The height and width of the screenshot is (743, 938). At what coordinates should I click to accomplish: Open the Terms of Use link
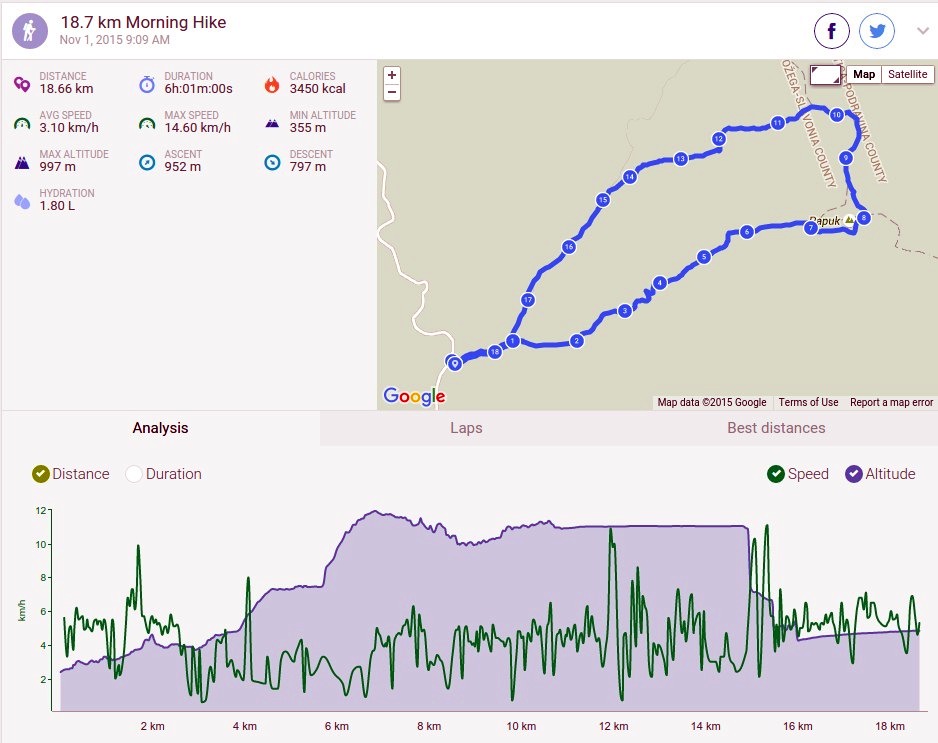point(808,402)
